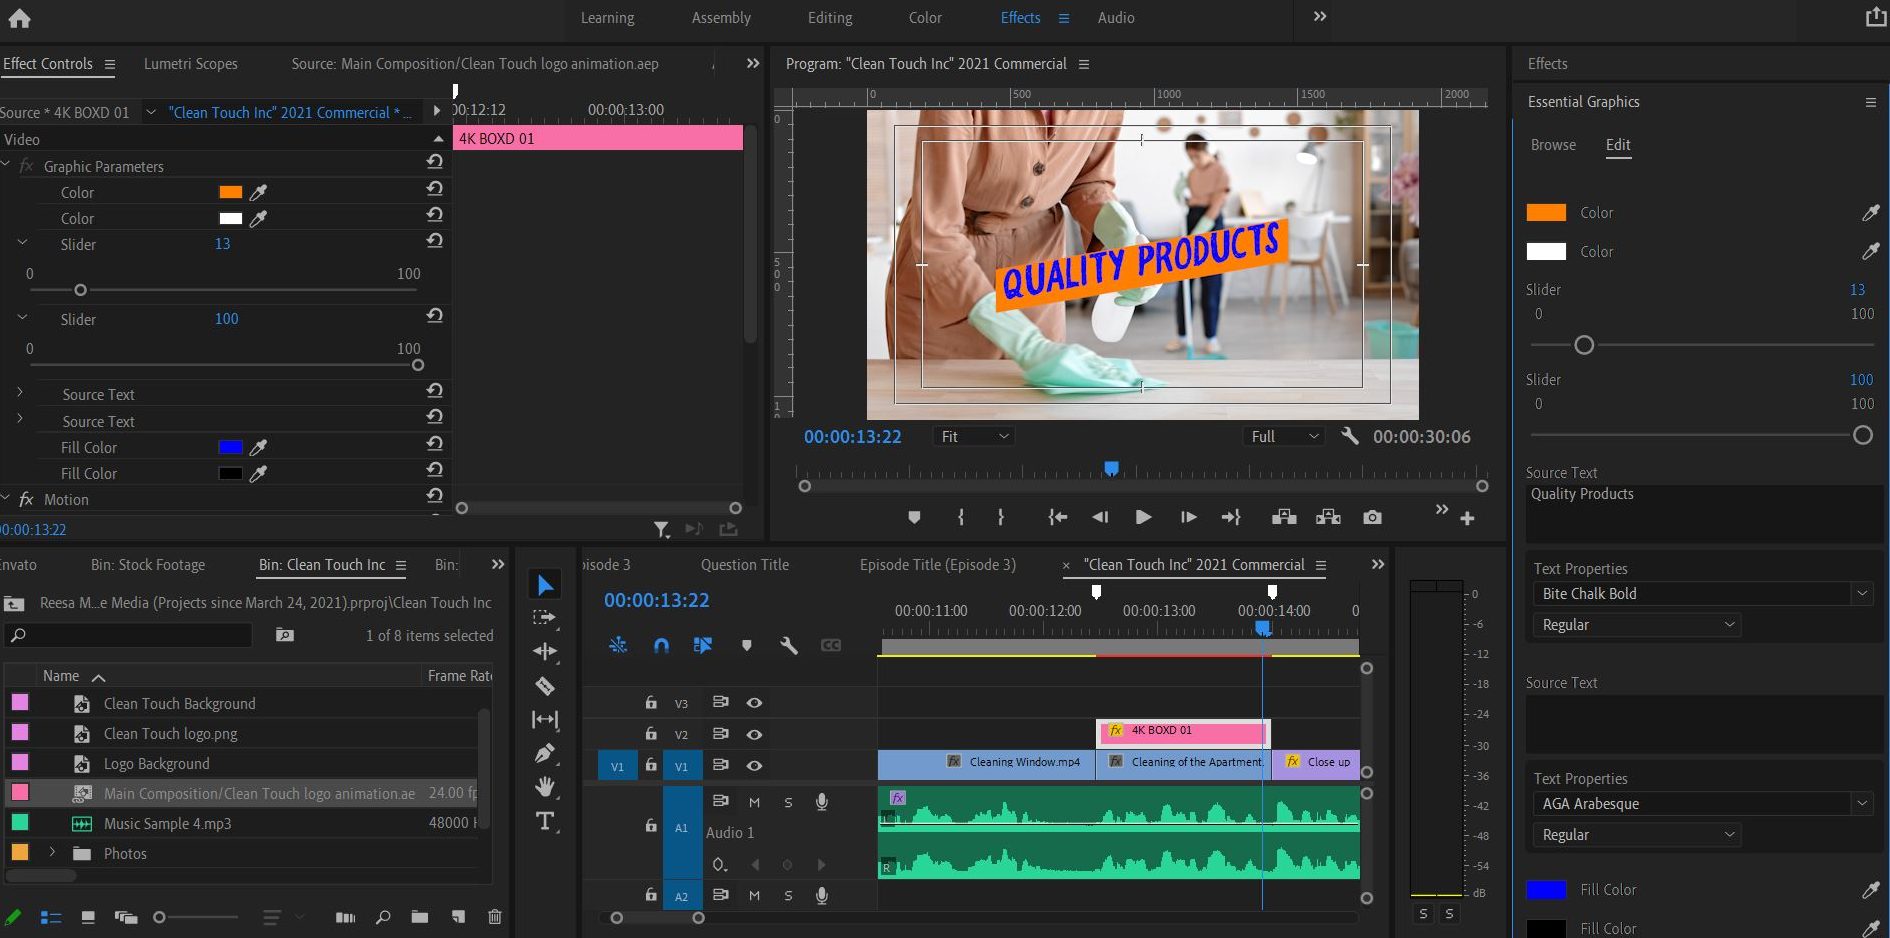Open Program Monitor settings wrench
Screen dimensions: 1890x938
coord(1349,436)
